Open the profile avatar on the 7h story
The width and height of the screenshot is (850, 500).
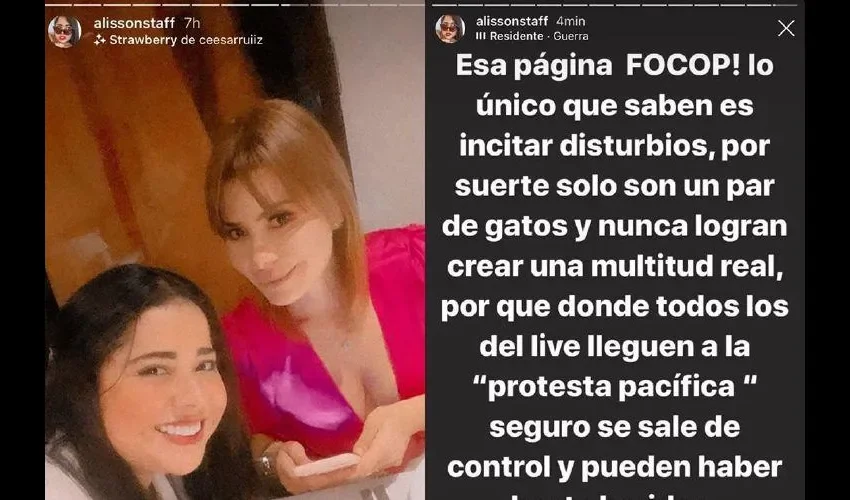click(65, 31)
